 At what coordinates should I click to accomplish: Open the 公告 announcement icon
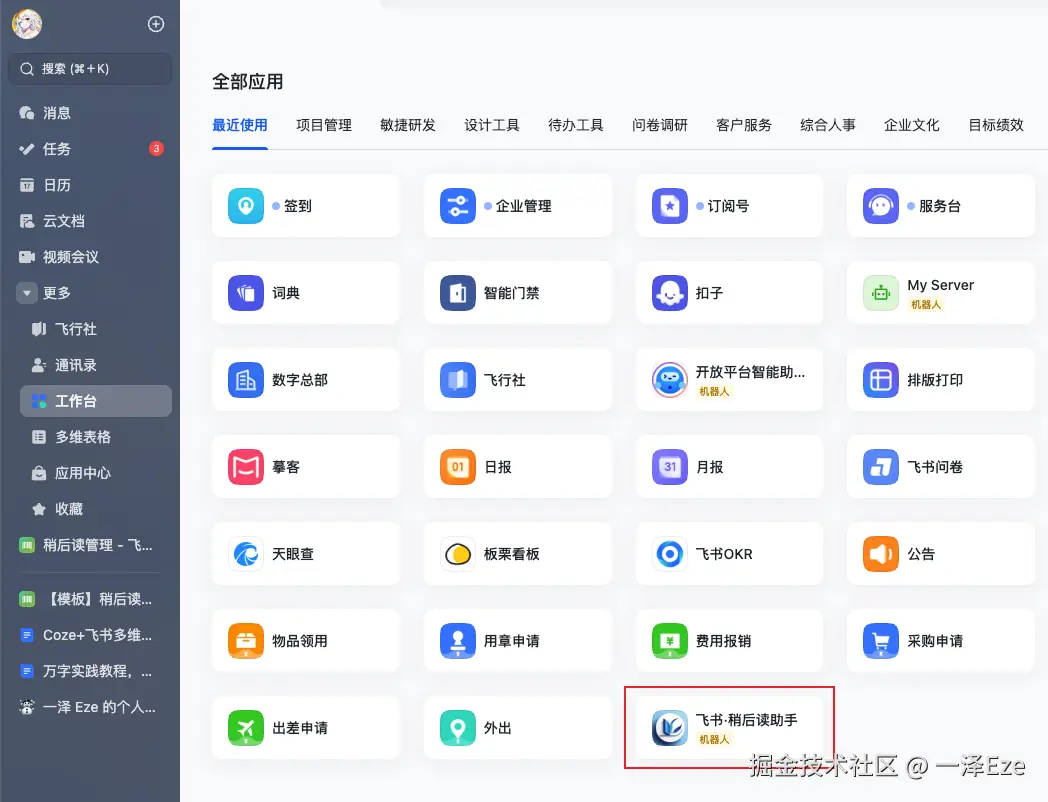pyautogui.click(x=881, y=554)
